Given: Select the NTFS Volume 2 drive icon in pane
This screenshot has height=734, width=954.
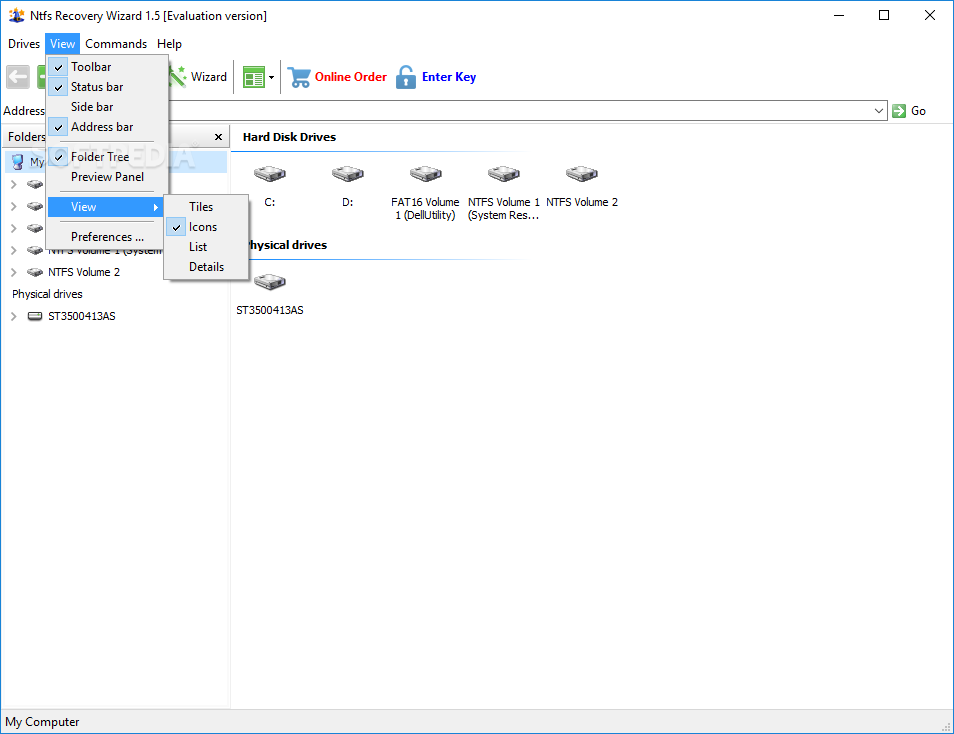Looking at the screenshot, I should pos(581,174).
